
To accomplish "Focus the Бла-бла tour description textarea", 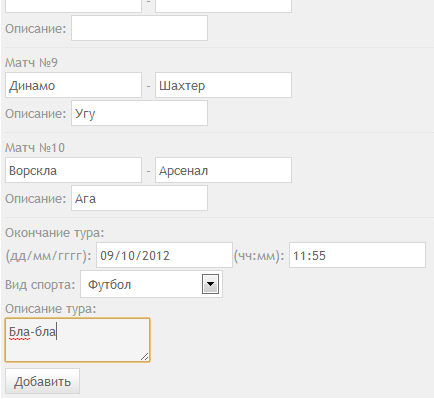I will 77,340.
